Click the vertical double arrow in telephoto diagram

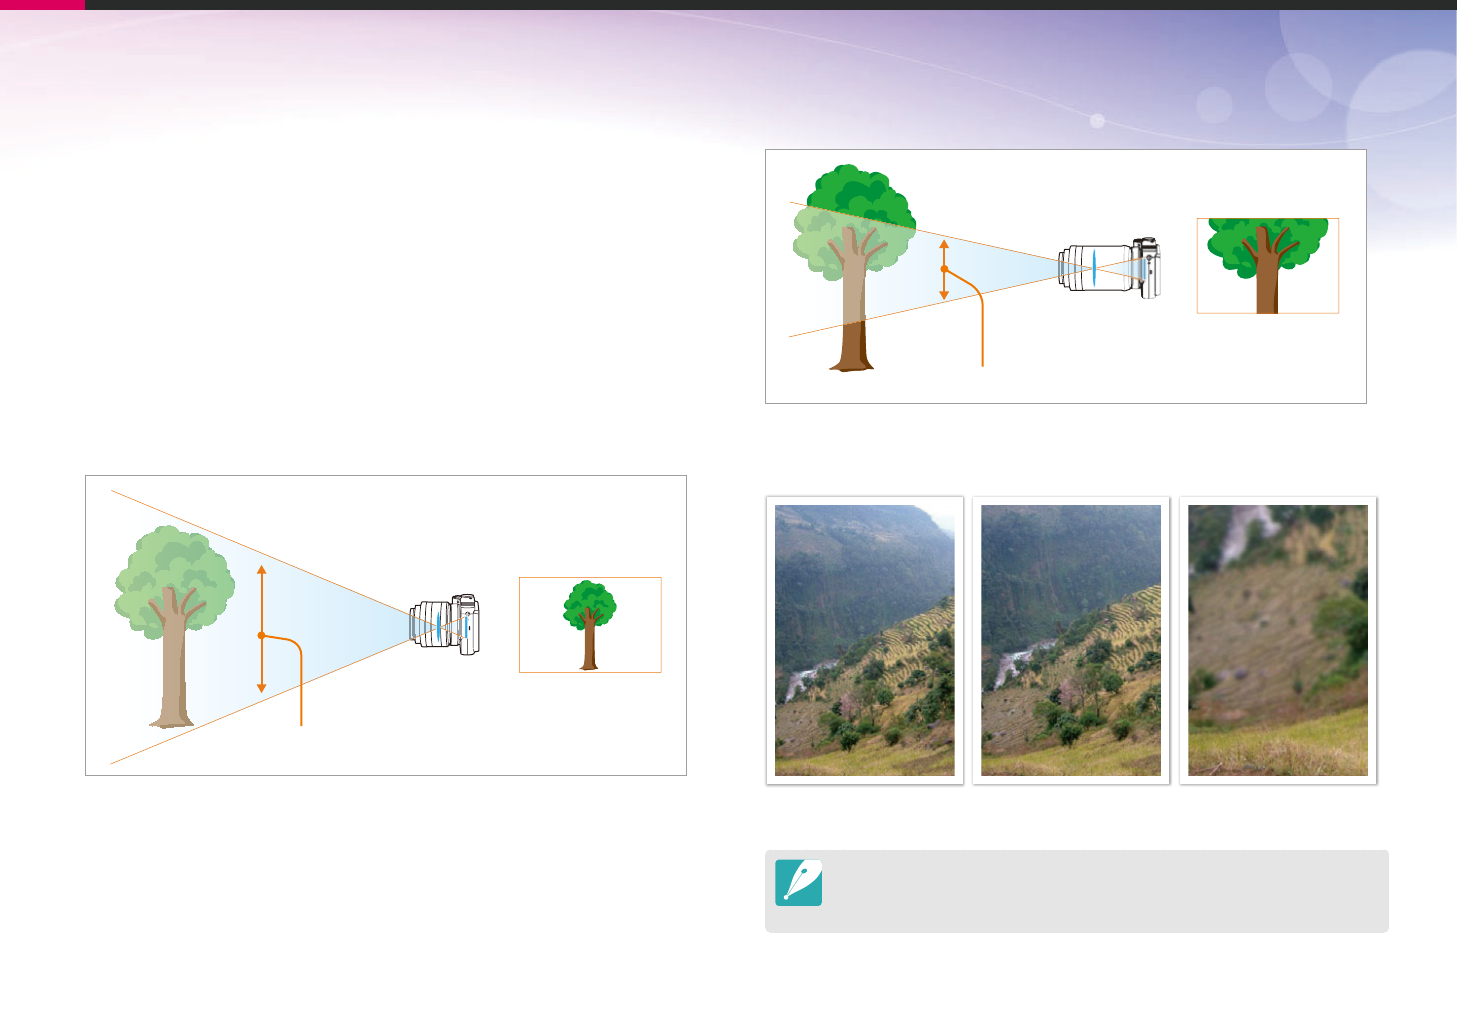pos(944,270)
